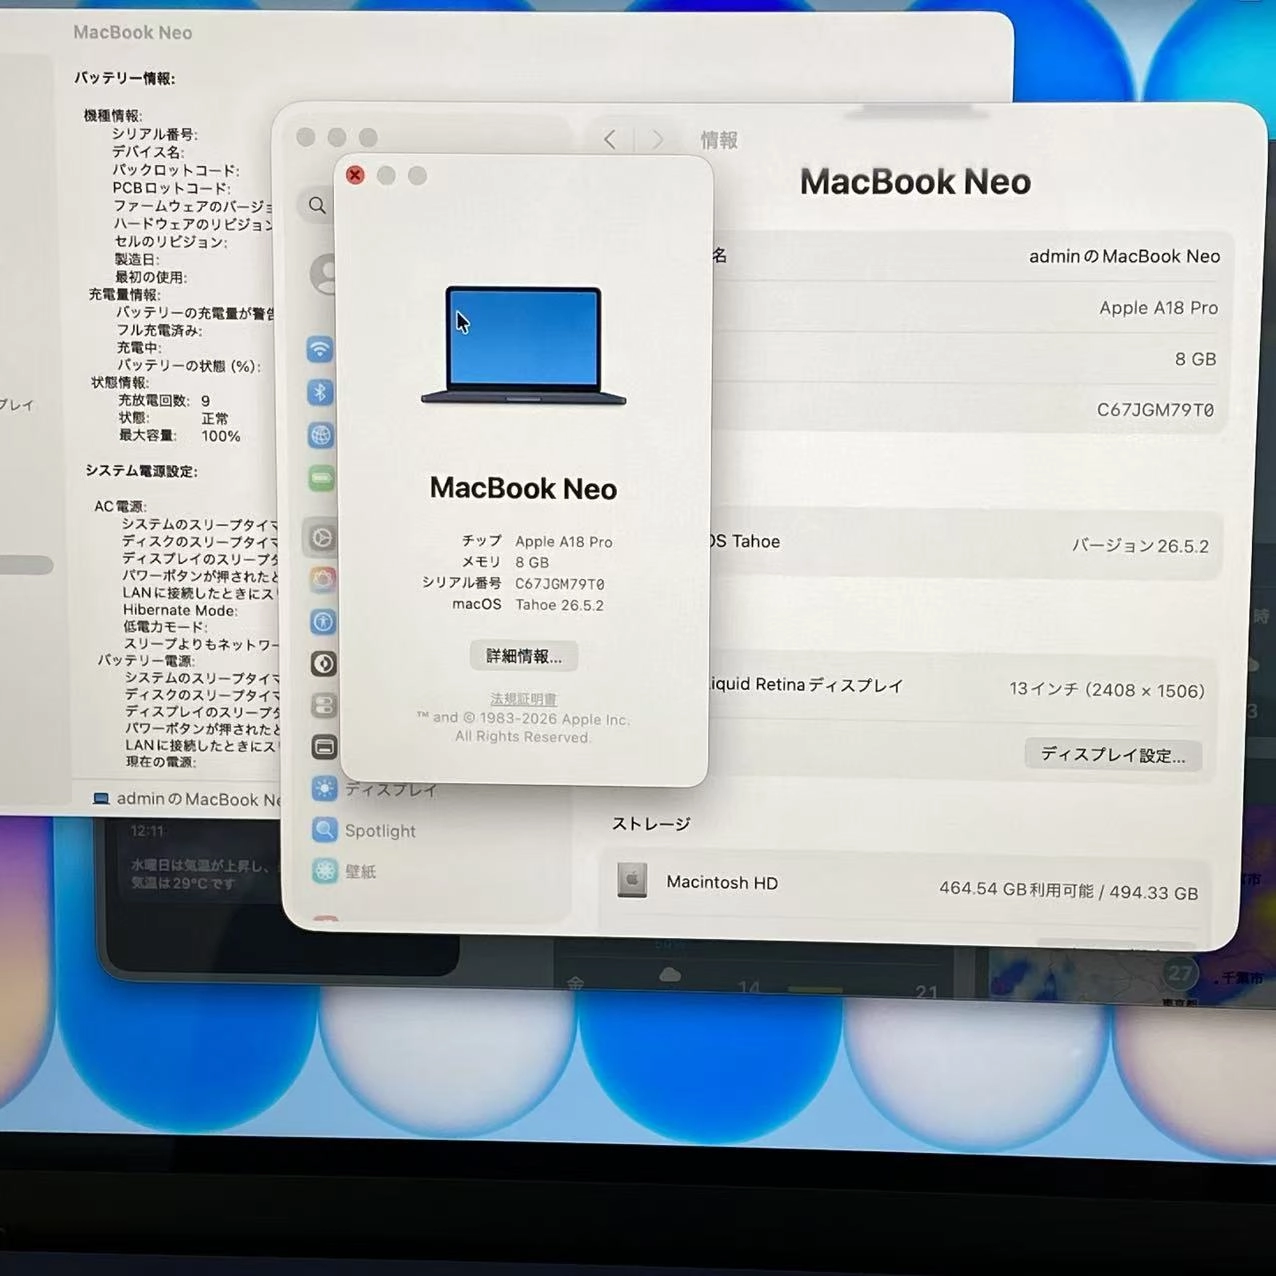Open the 法規証明書 regulatory certification link
The height and width of the screenshot is (1276, 1276).
click(524, 699)
